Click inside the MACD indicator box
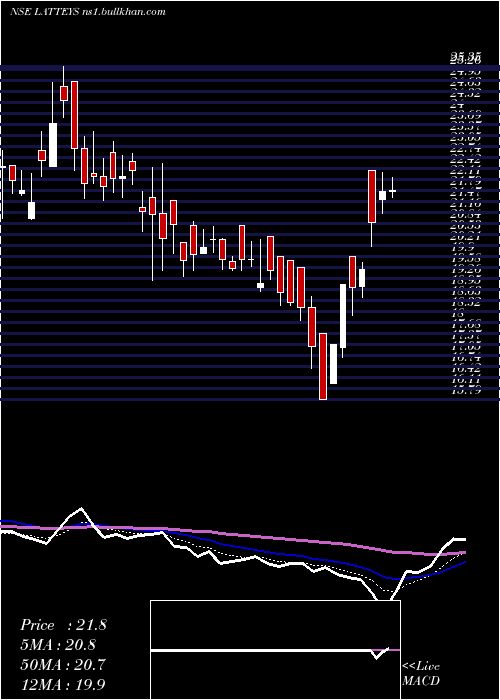 [275, 650]
